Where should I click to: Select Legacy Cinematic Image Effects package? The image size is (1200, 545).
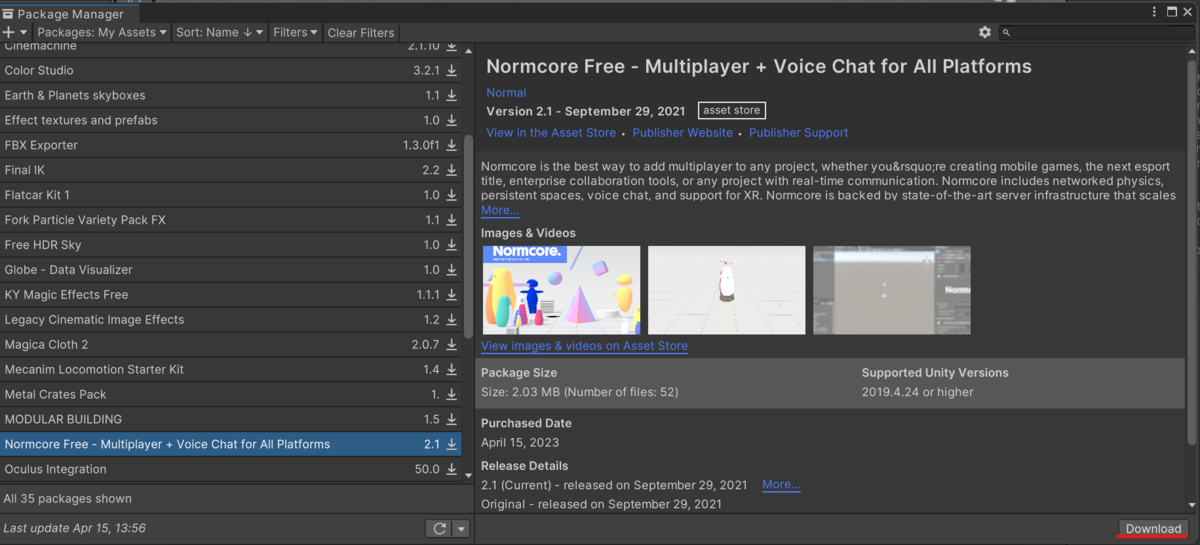[231, 320]
